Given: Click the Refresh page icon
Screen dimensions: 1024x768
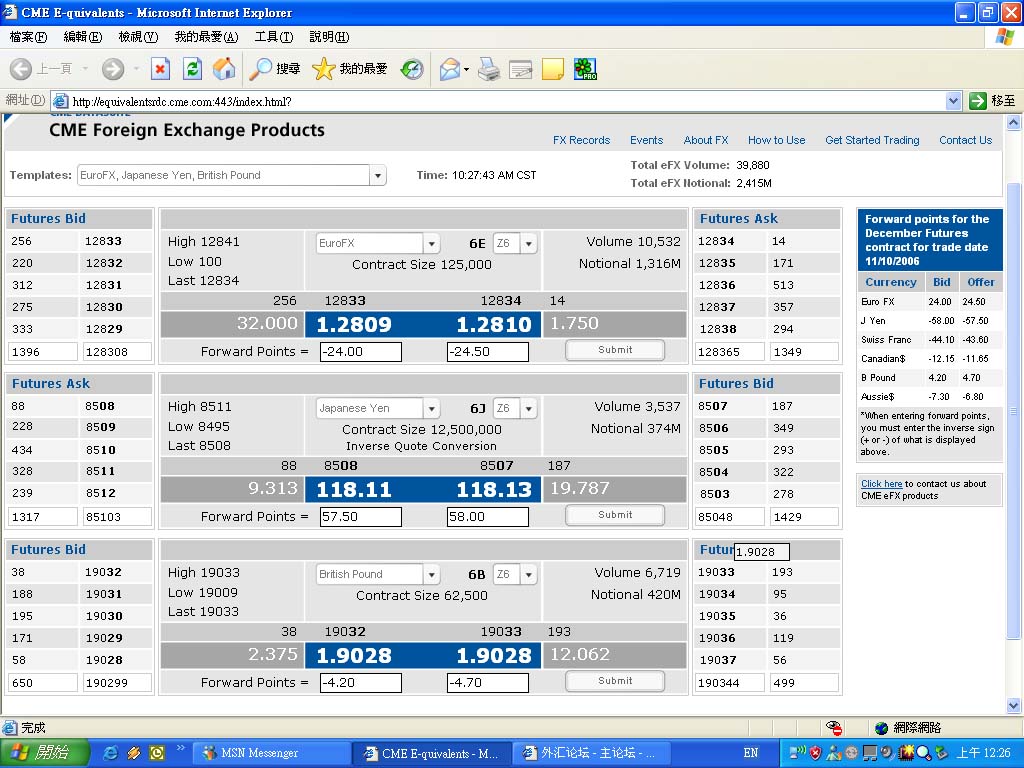Looking at the screenshot, I should (x=193, y=69).
